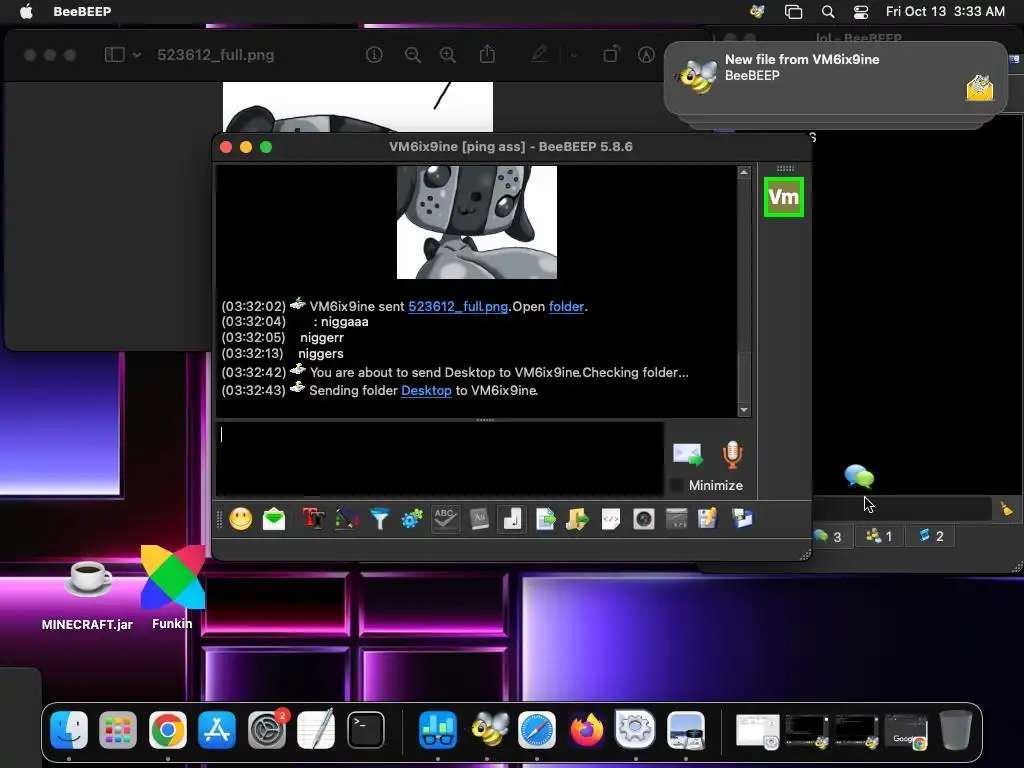
Task: Toggle the sidebar button in Preview window
Action: tap(114, 55)
